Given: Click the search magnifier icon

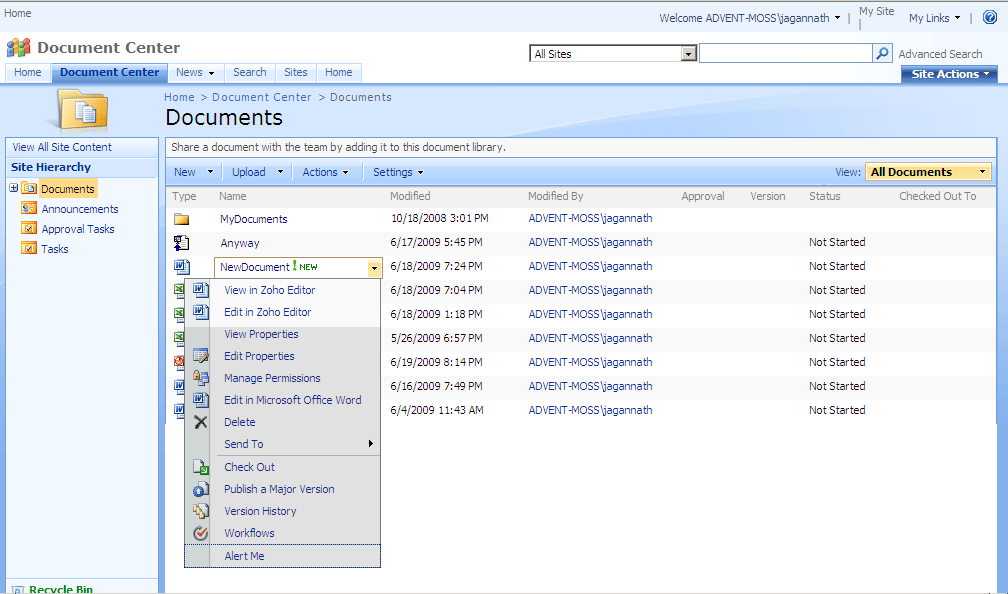Looking at the screenshot, I should point(882,54).
